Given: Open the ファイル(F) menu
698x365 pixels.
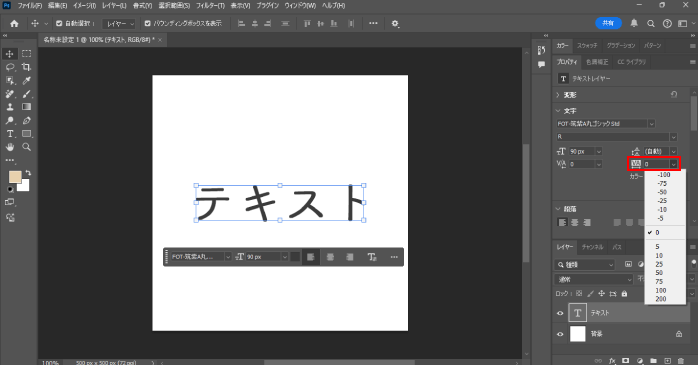Looking at the screenshot, I should pyautogui.click(x=29, y=6).
